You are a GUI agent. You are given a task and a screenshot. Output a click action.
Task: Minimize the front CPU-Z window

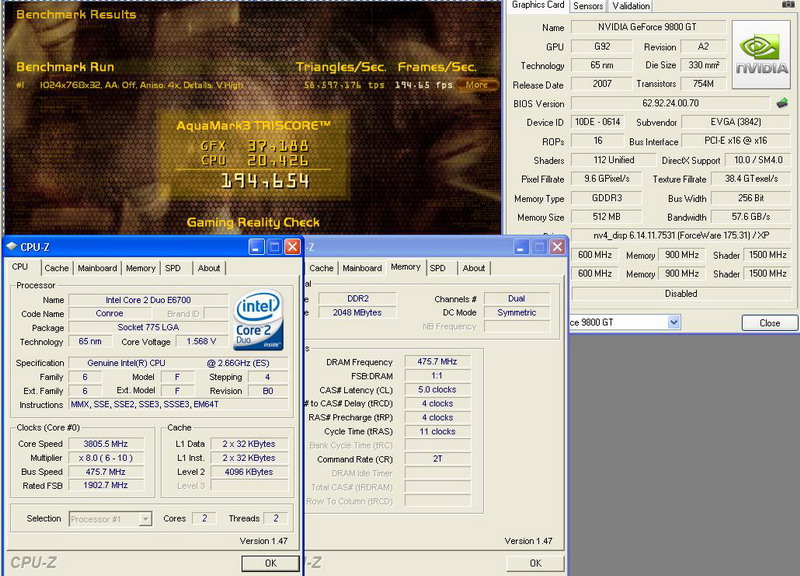click(256, 247)
